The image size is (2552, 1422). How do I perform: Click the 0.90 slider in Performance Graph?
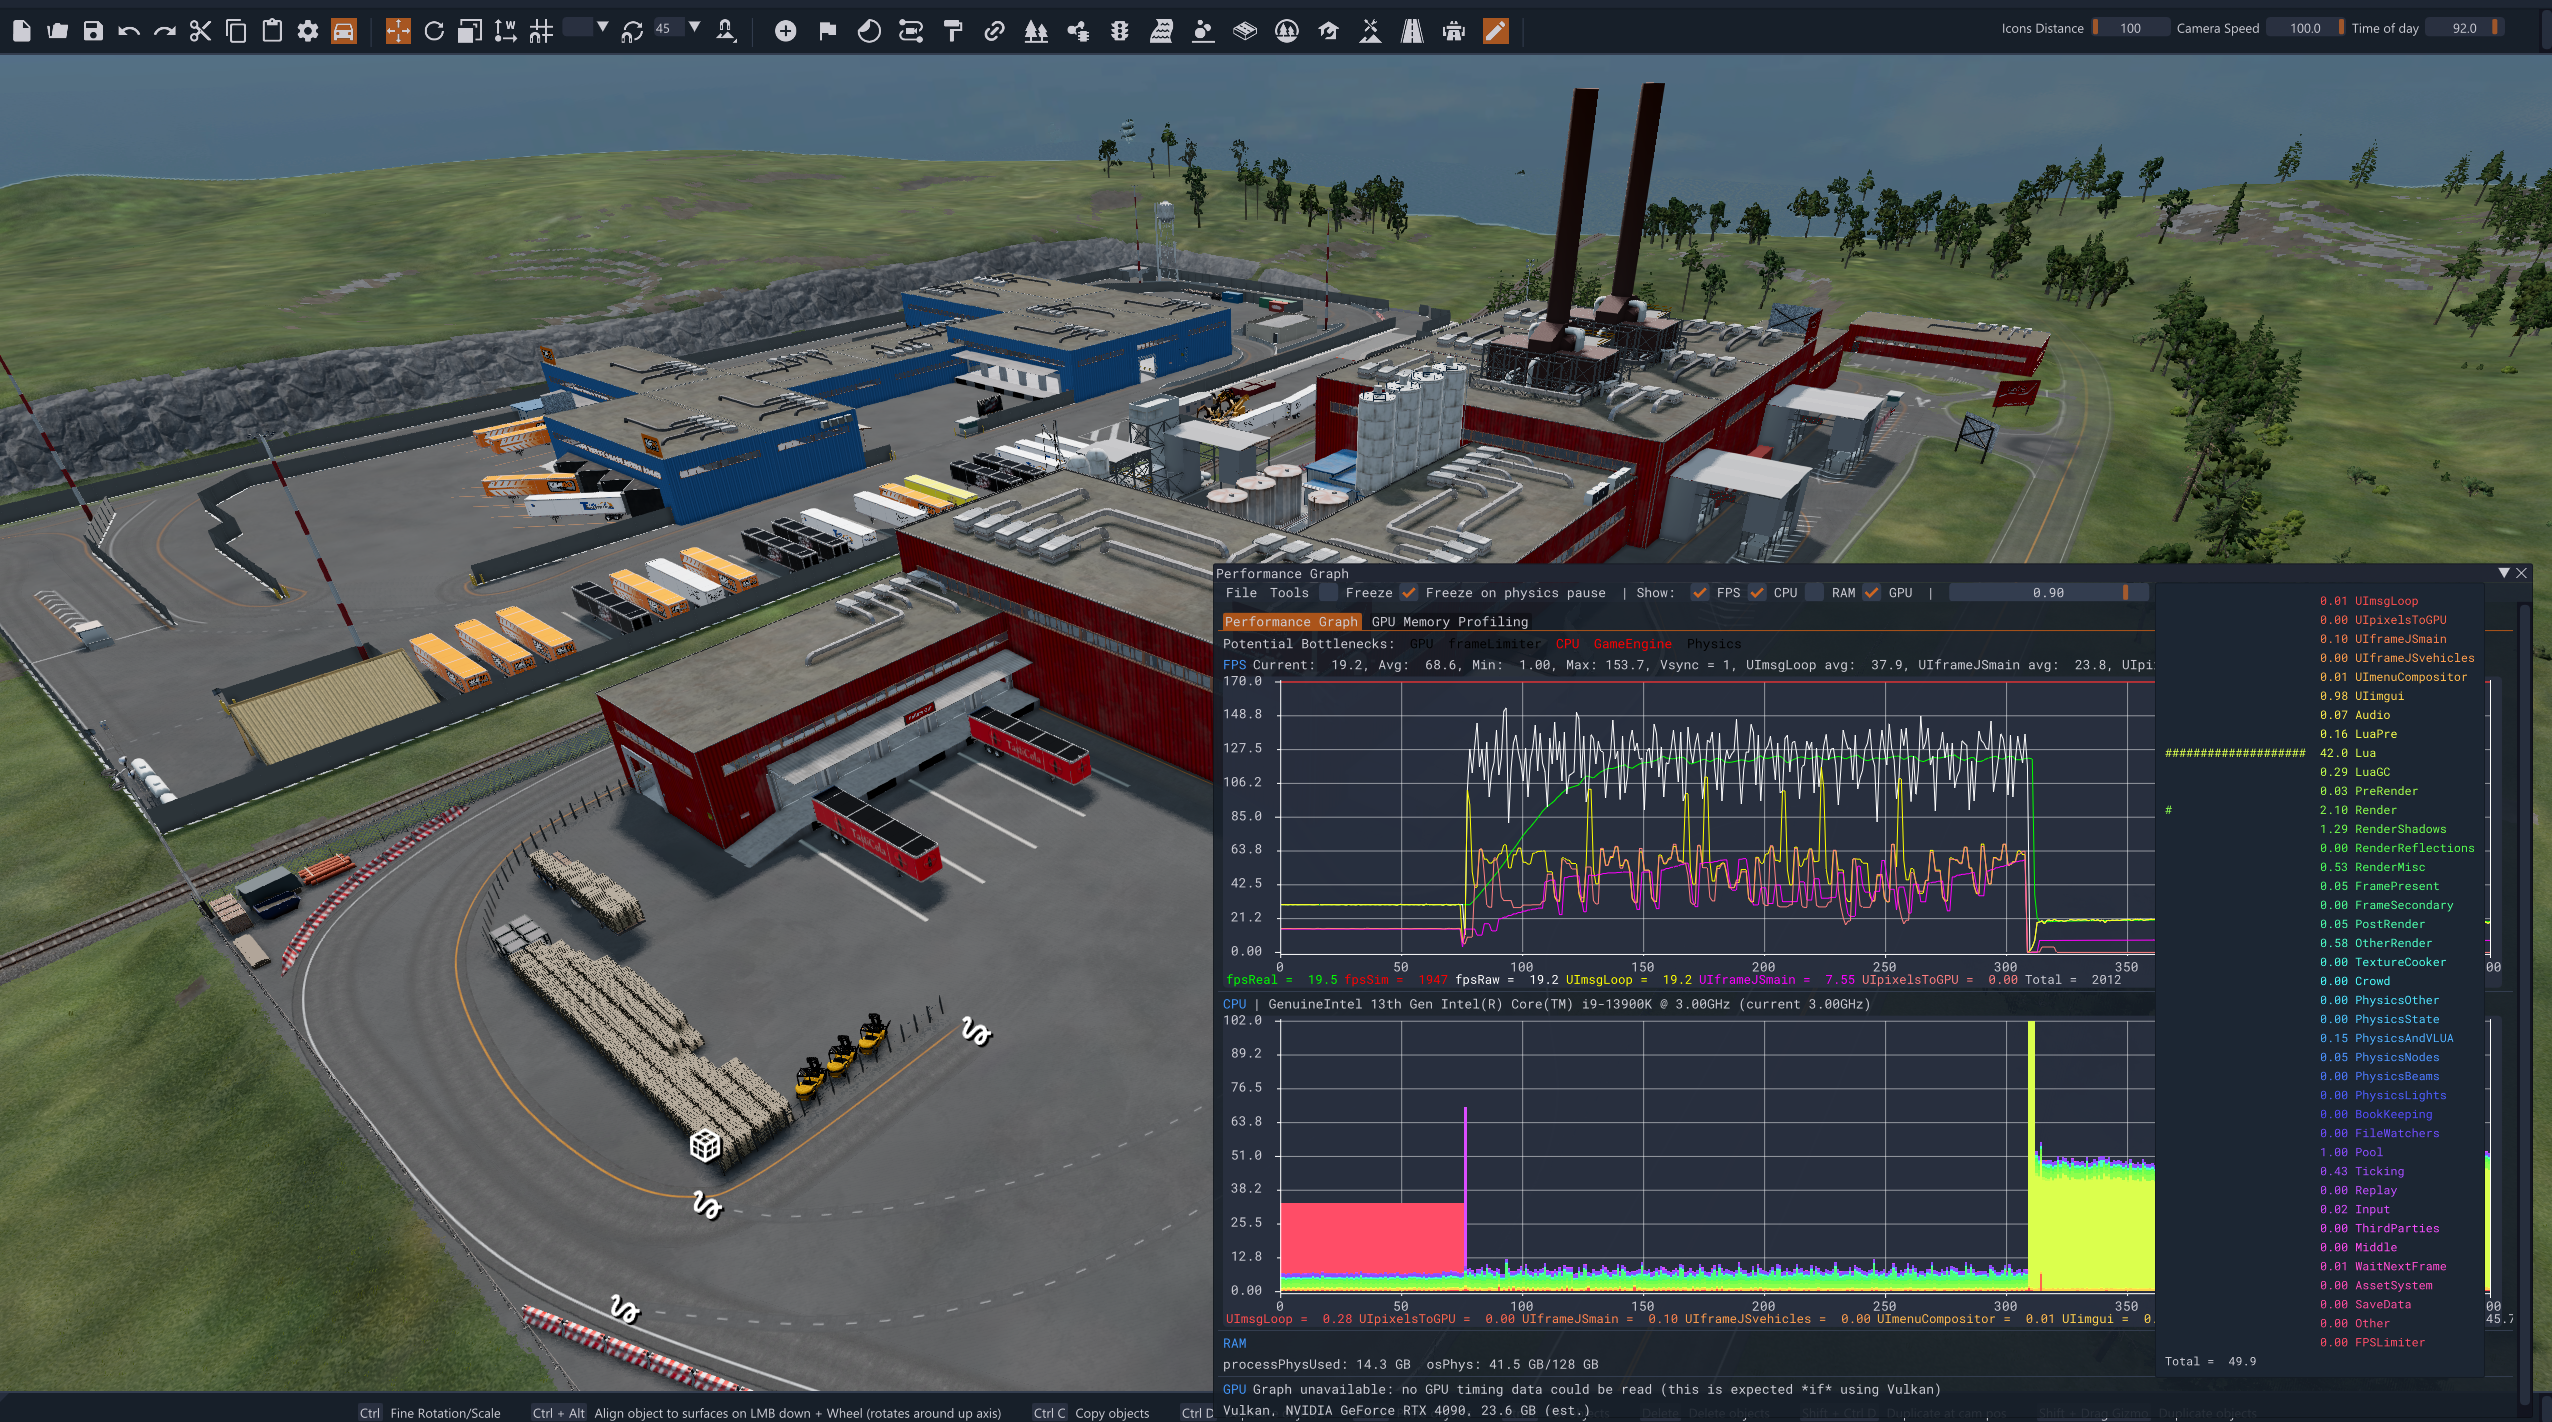coord(2048,593)
